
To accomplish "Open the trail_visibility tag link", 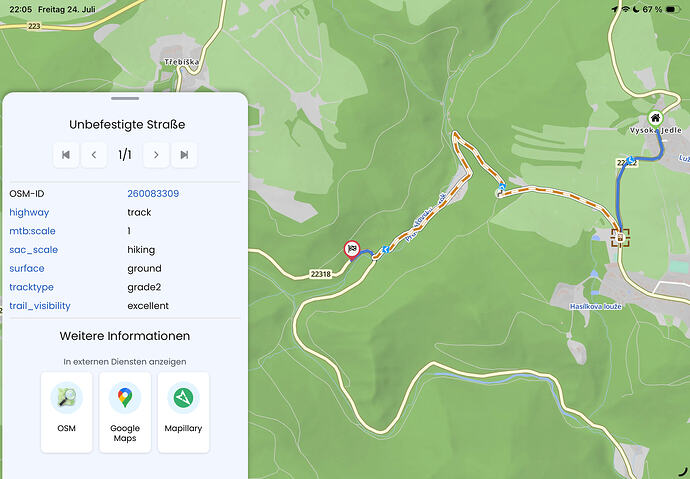I will 40,306.
